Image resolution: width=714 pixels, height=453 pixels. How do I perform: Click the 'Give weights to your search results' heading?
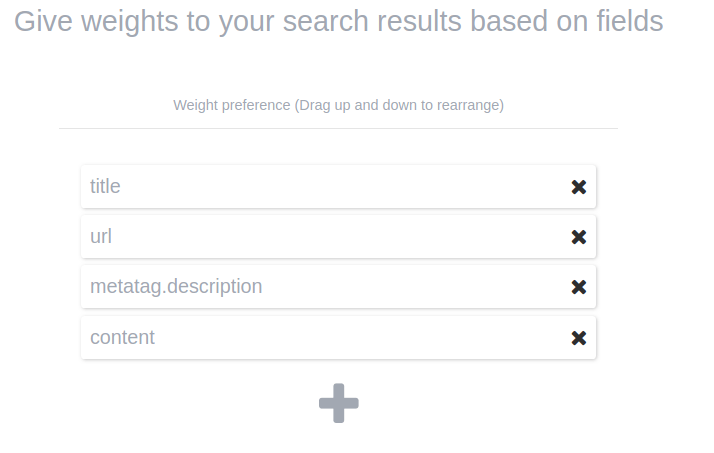pos(338,21)
